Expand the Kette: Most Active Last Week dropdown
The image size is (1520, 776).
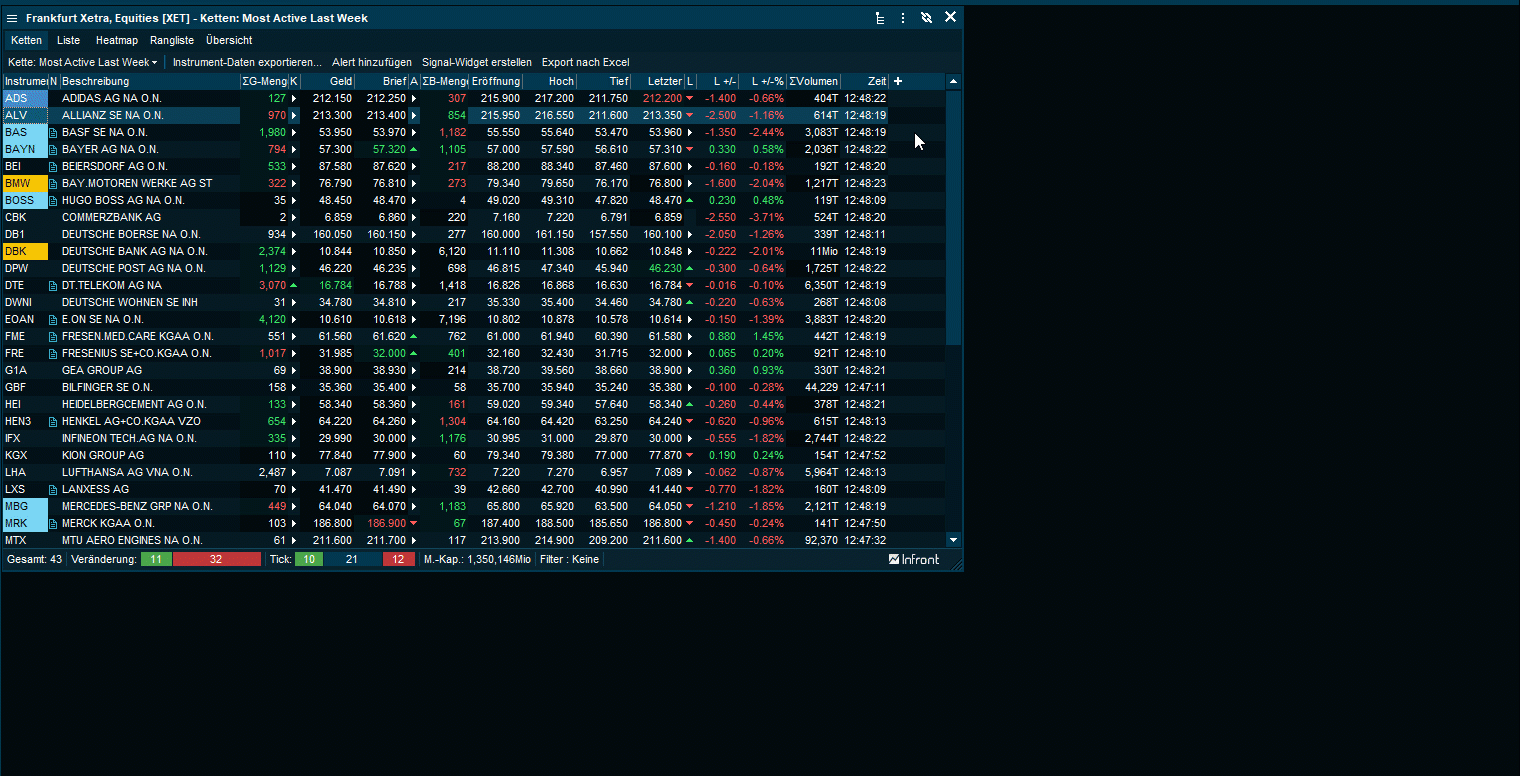click(83, 62)
